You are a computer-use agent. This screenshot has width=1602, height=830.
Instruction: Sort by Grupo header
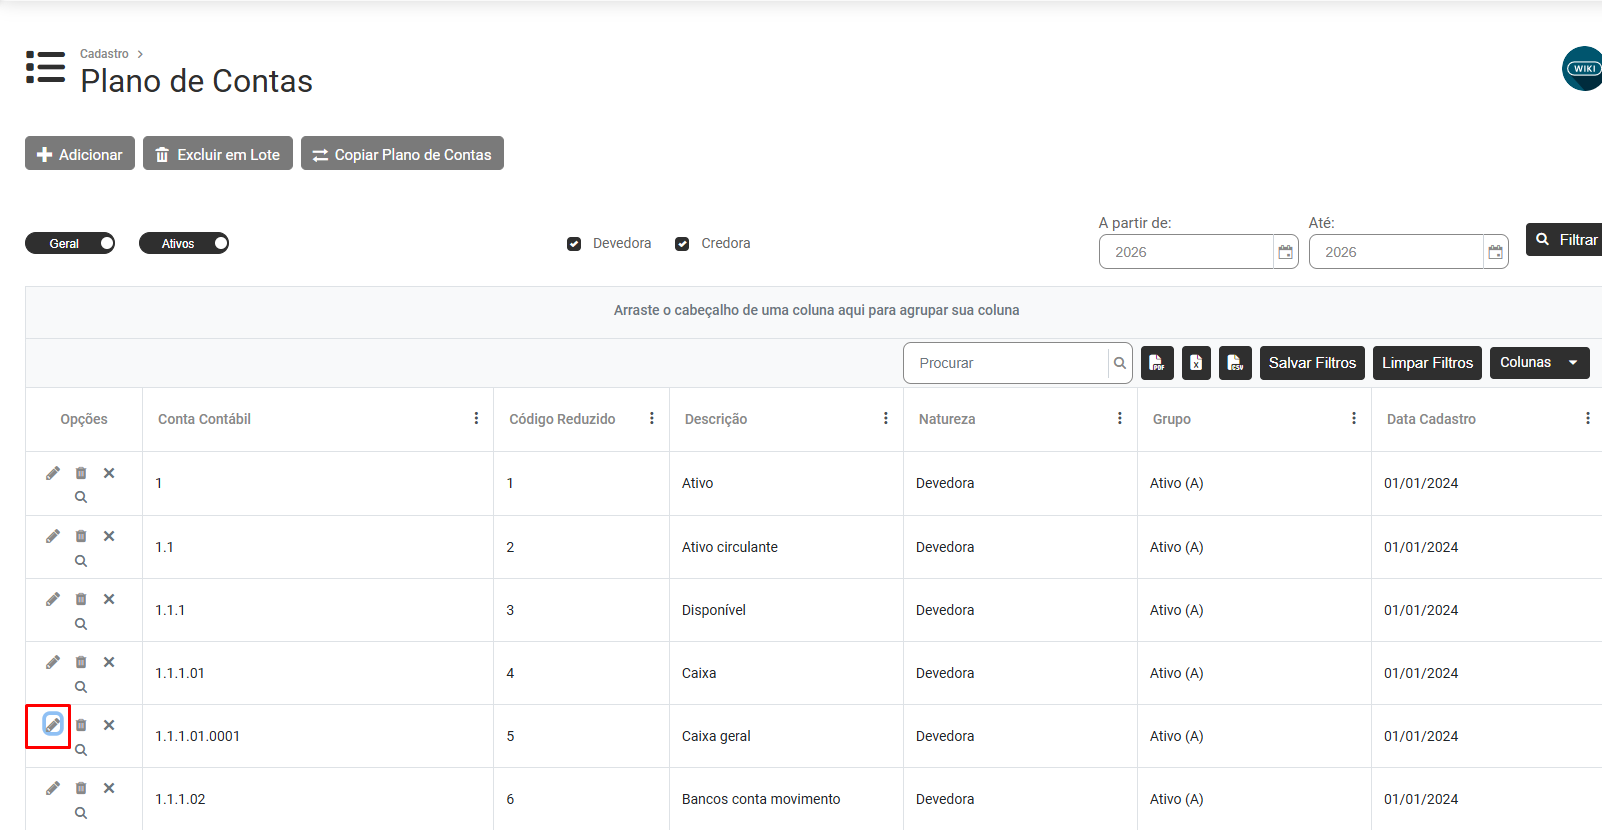tap(1172, 419)
